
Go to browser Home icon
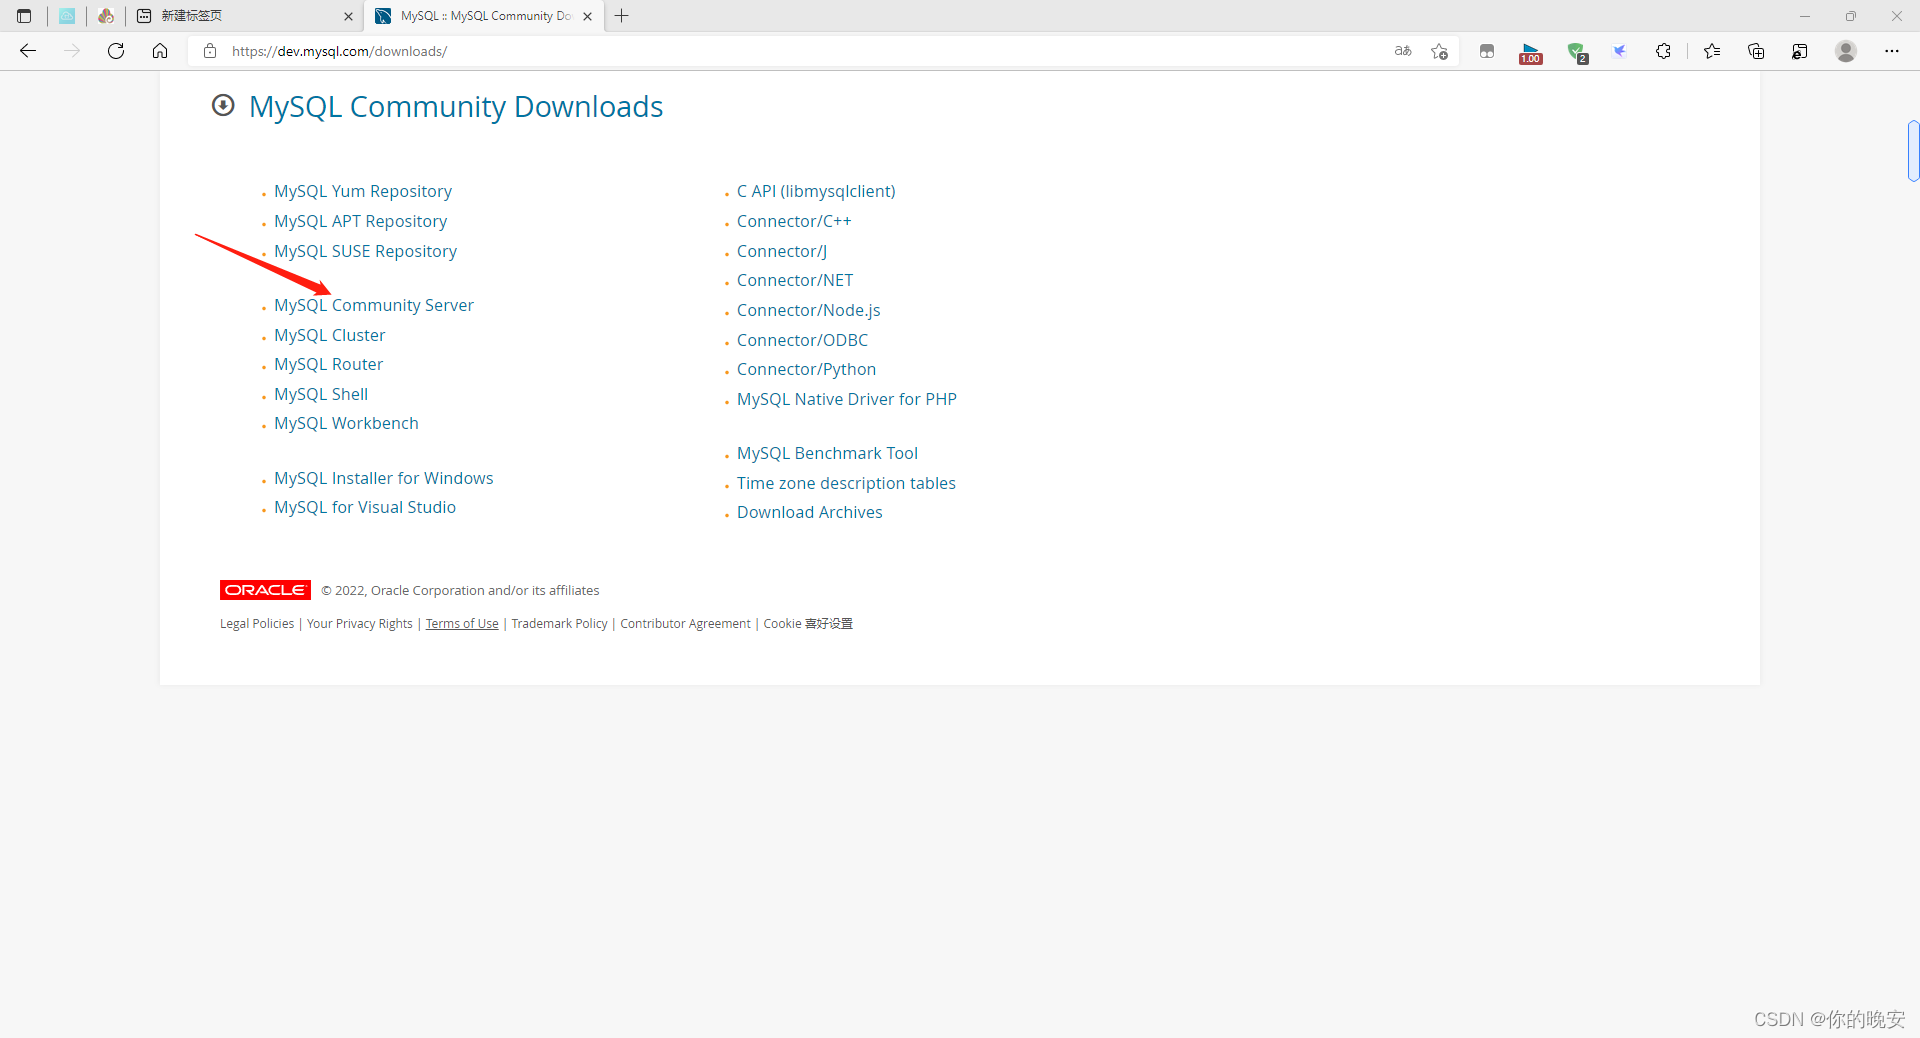[x=160, y=51]
